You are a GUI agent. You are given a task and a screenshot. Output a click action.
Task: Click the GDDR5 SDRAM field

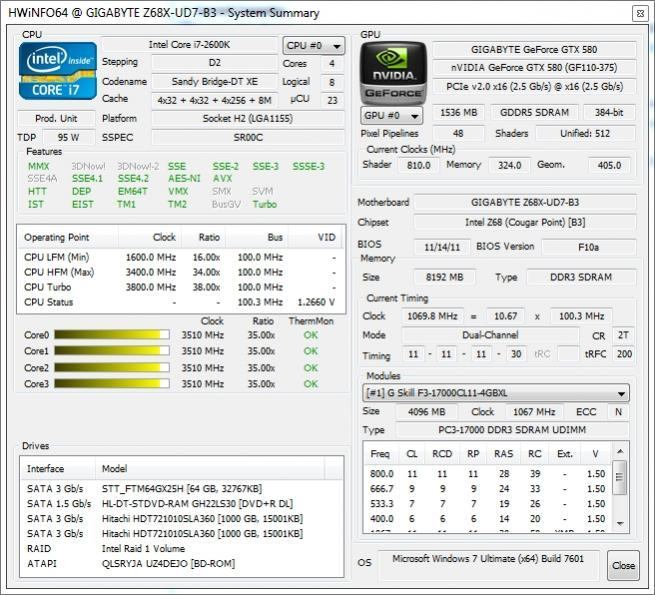pos(534,112)
